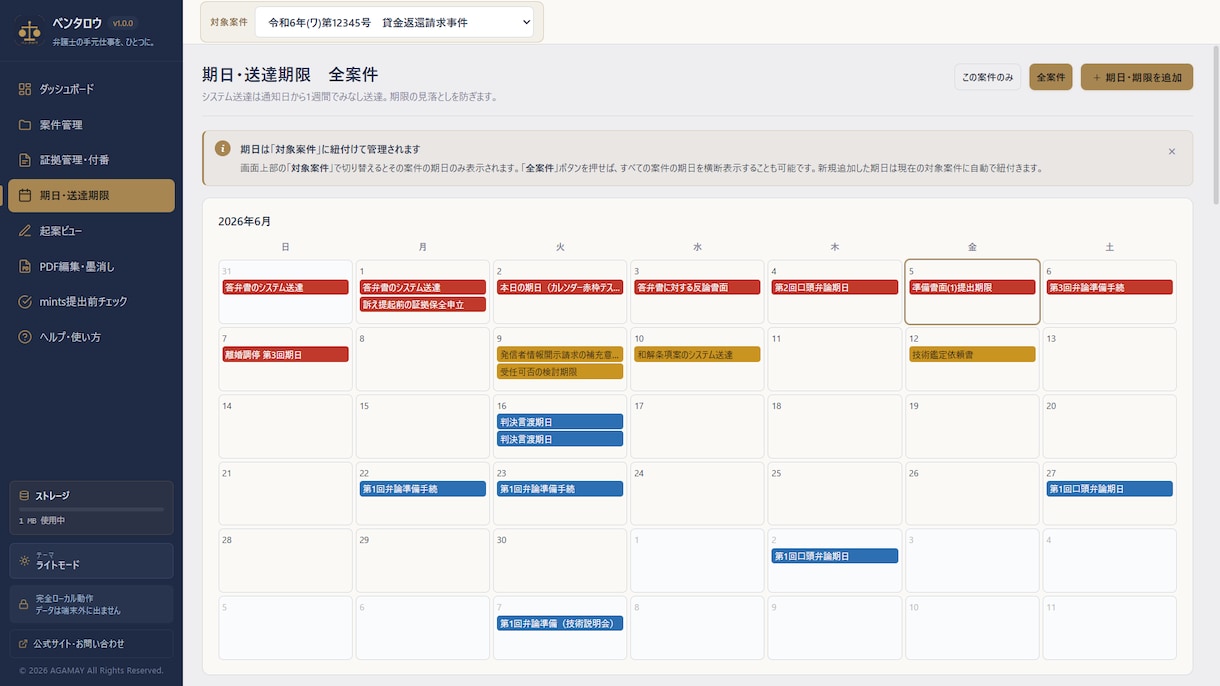
Task: Click the PDF編集・墨消し file icon
Action: click(x=25, y=266)
